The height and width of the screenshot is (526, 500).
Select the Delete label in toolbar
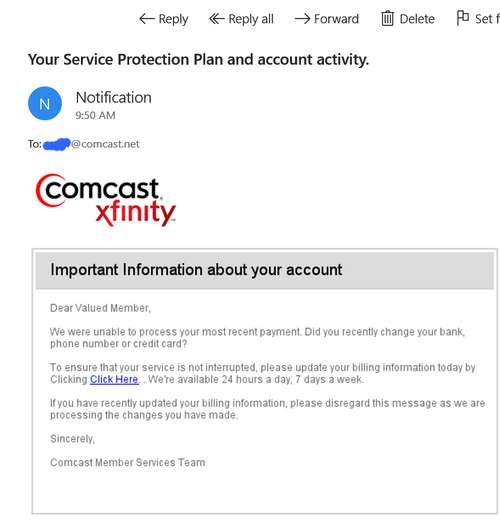tap(417, 19)
